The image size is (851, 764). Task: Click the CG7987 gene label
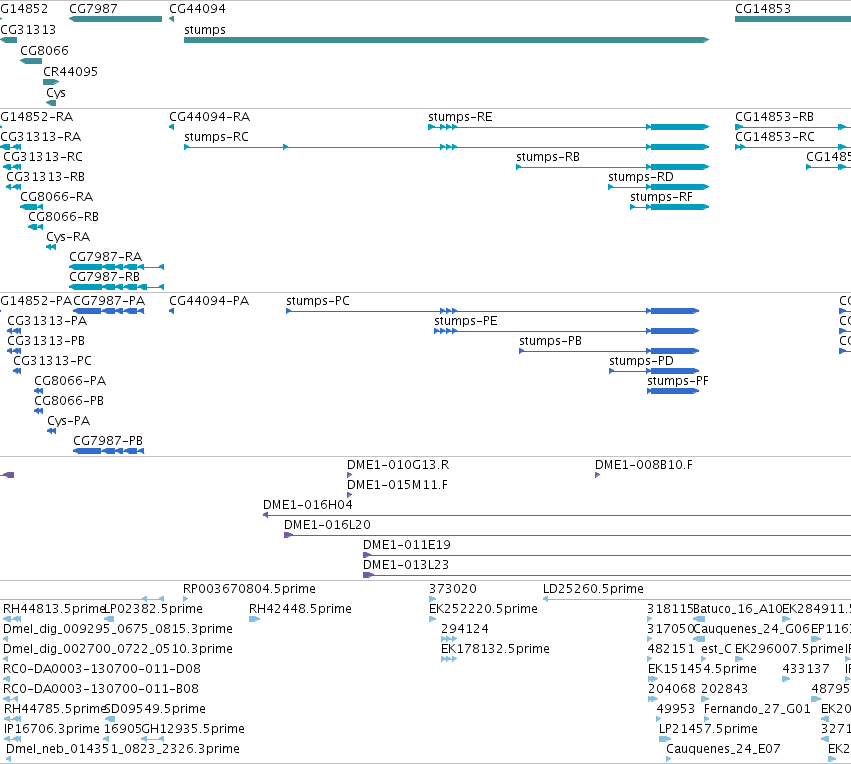click(x=93, y=9)
